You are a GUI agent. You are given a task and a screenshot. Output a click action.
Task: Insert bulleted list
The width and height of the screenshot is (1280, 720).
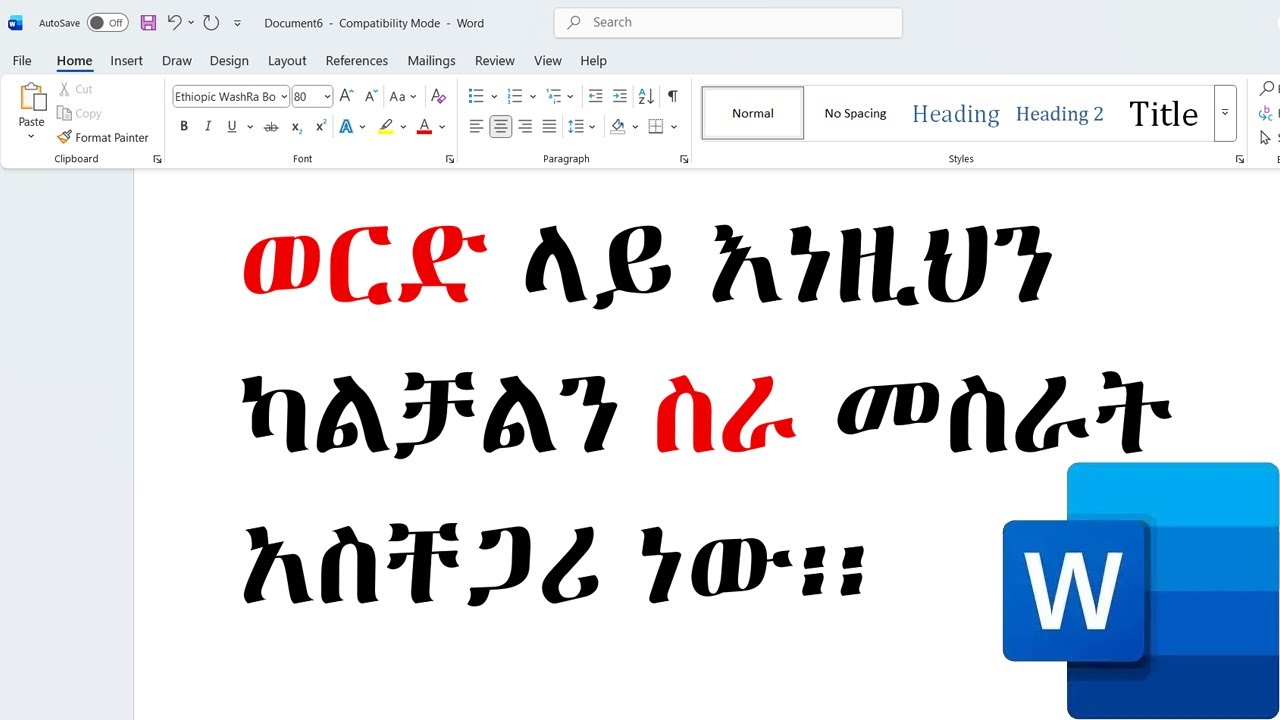pos(476,96)
